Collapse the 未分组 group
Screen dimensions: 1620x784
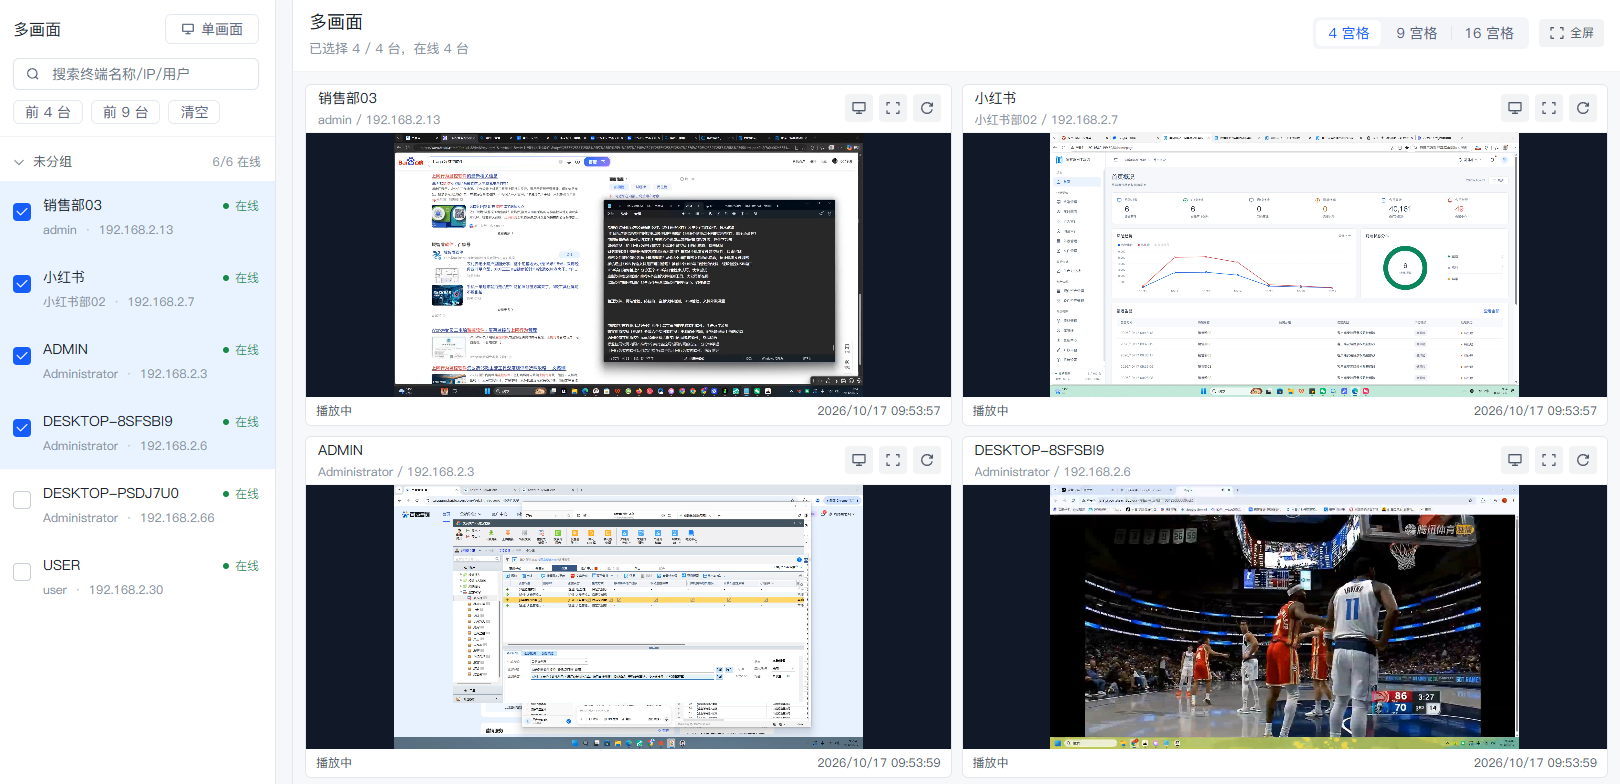(19, 162)
